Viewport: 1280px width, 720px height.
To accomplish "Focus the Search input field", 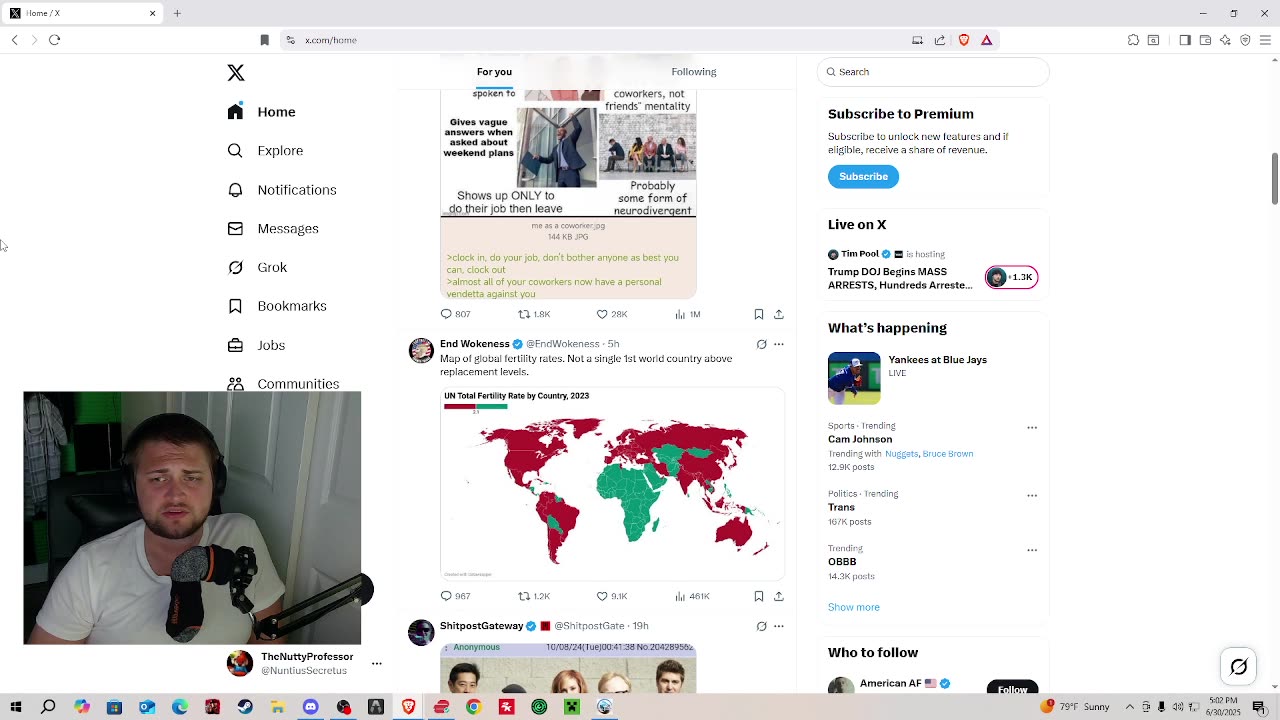I will click(x=934, y=72).
